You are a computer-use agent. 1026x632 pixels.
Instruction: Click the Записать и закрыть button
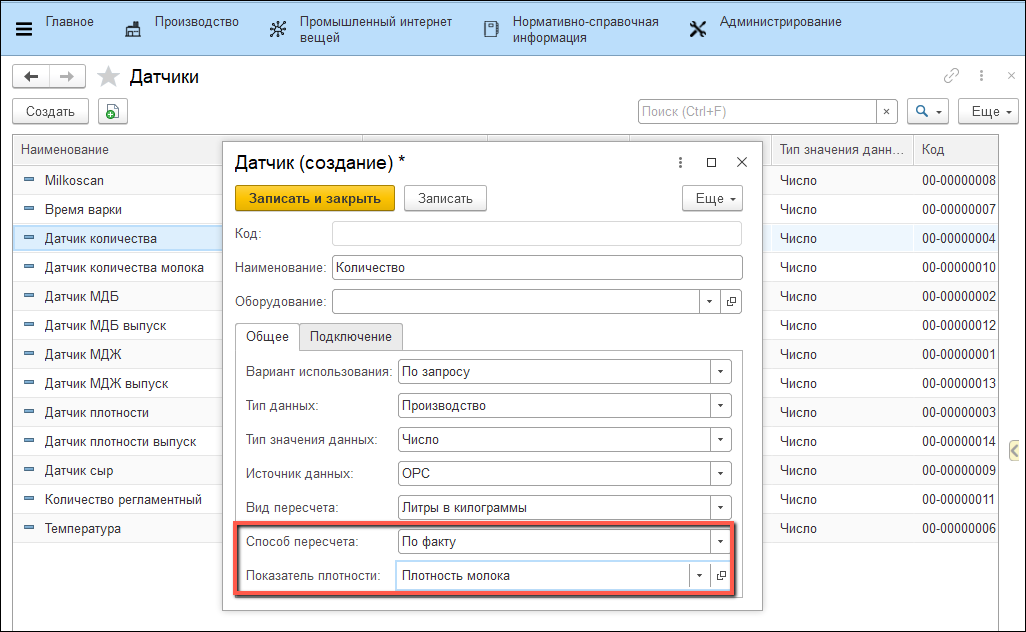coord(315,199)
